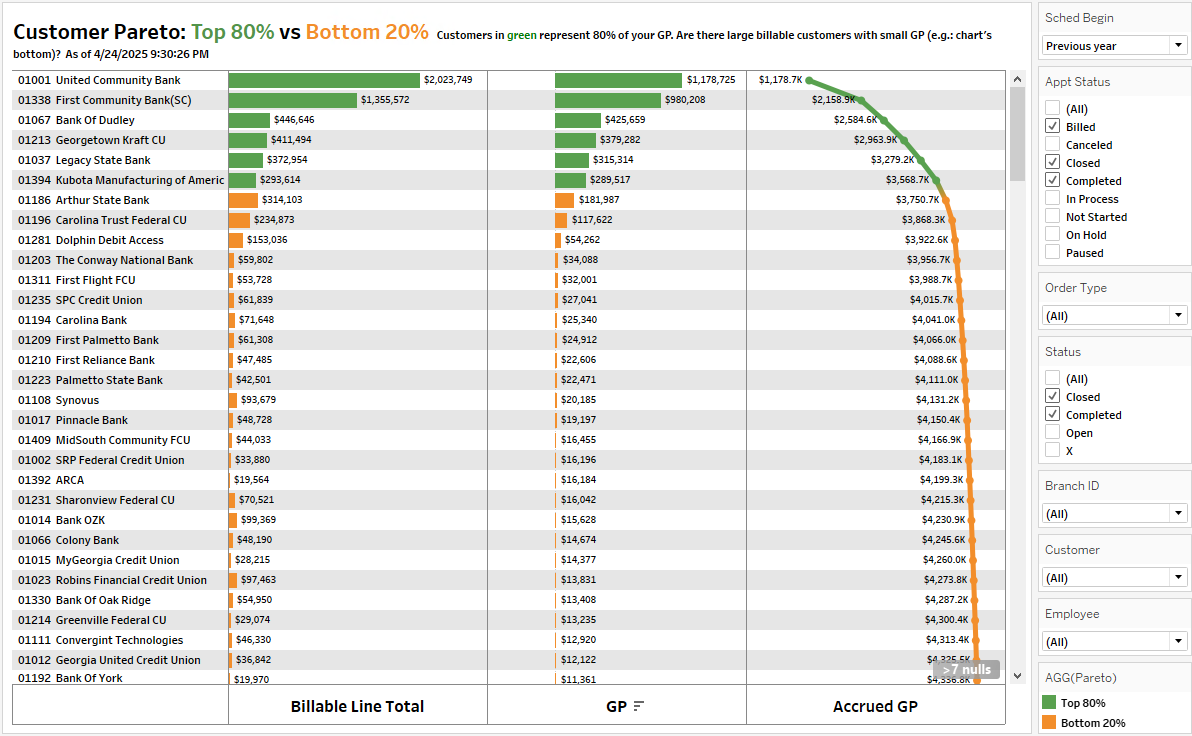The height and width of the screenshot is (736, 1192).
Task: Click the sort icon next to GP
Action: tap(639, 706)
